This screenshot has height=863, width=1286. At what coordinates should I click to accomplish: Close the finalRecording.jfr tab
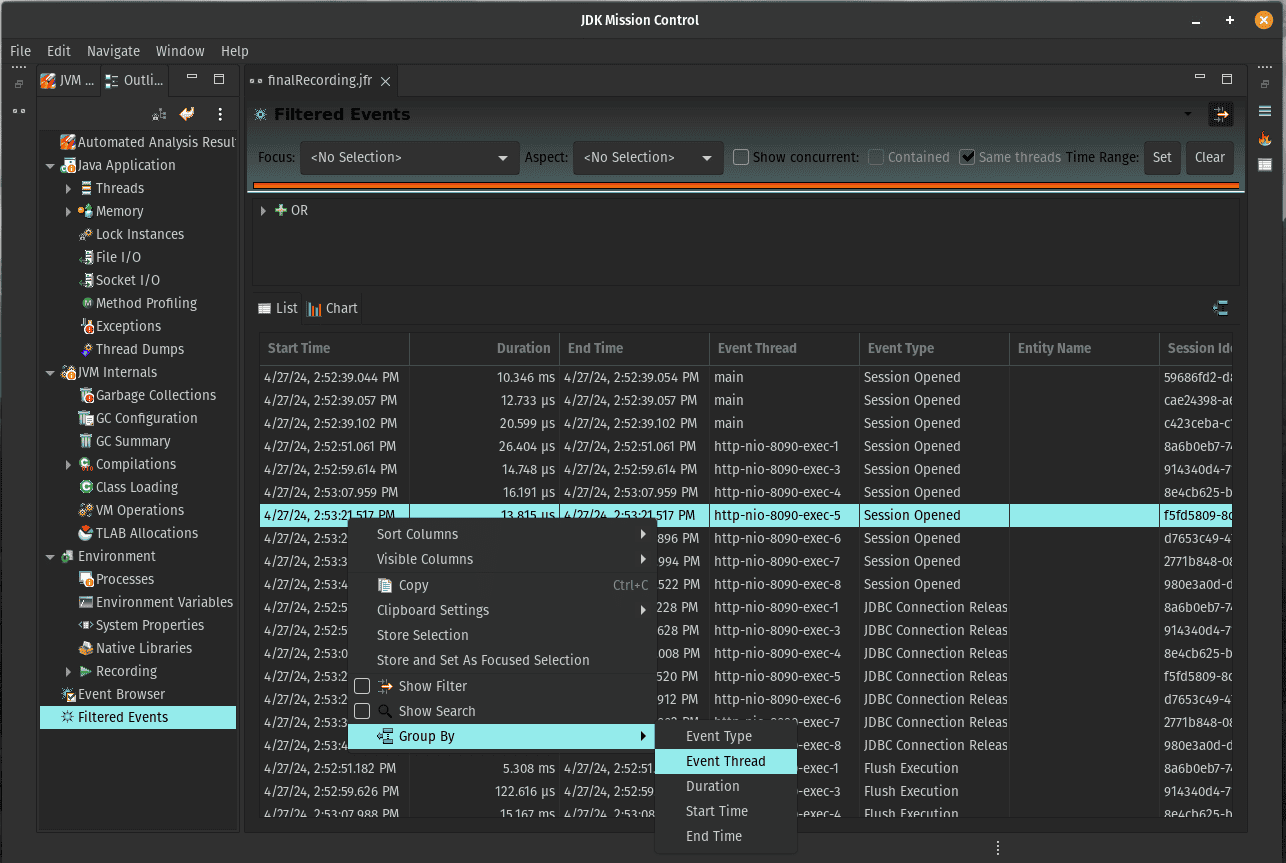[387, 80]
